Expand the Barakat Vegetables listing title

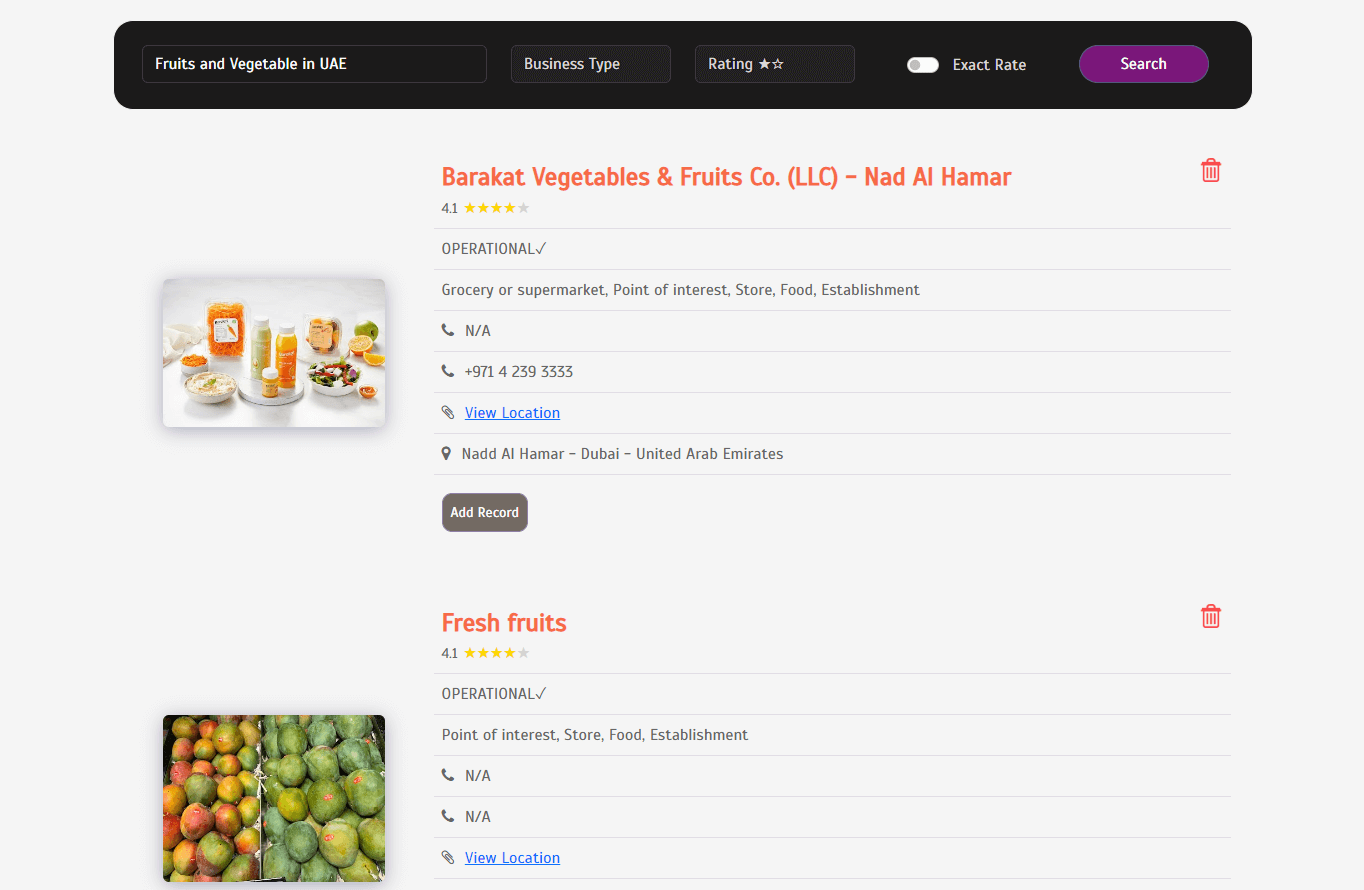pos(726,177)
